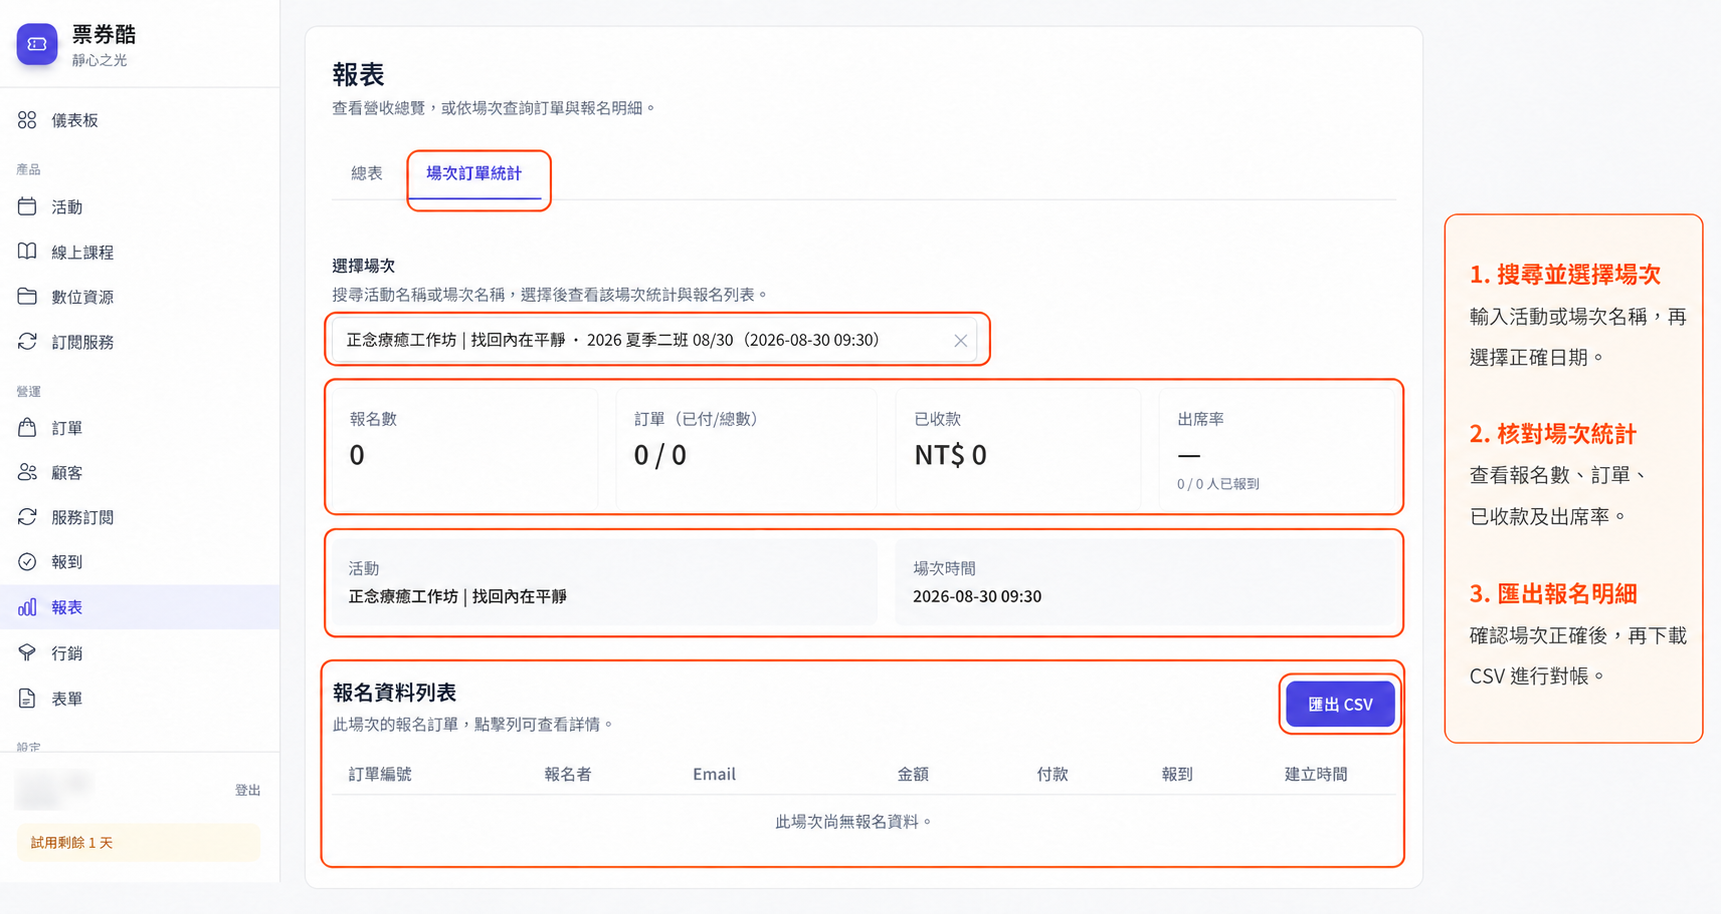Click the 報名資料列表 heading
1721x914 pixels.
tap(394, 692)
